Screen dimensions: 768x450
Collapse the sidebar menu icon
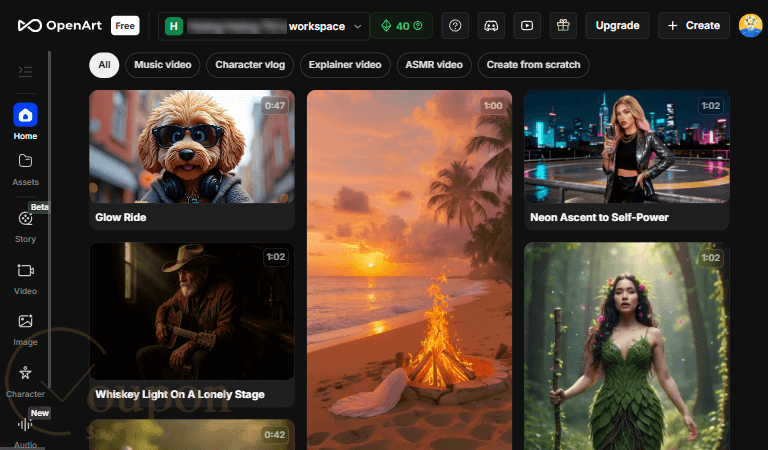coord(25,71)
